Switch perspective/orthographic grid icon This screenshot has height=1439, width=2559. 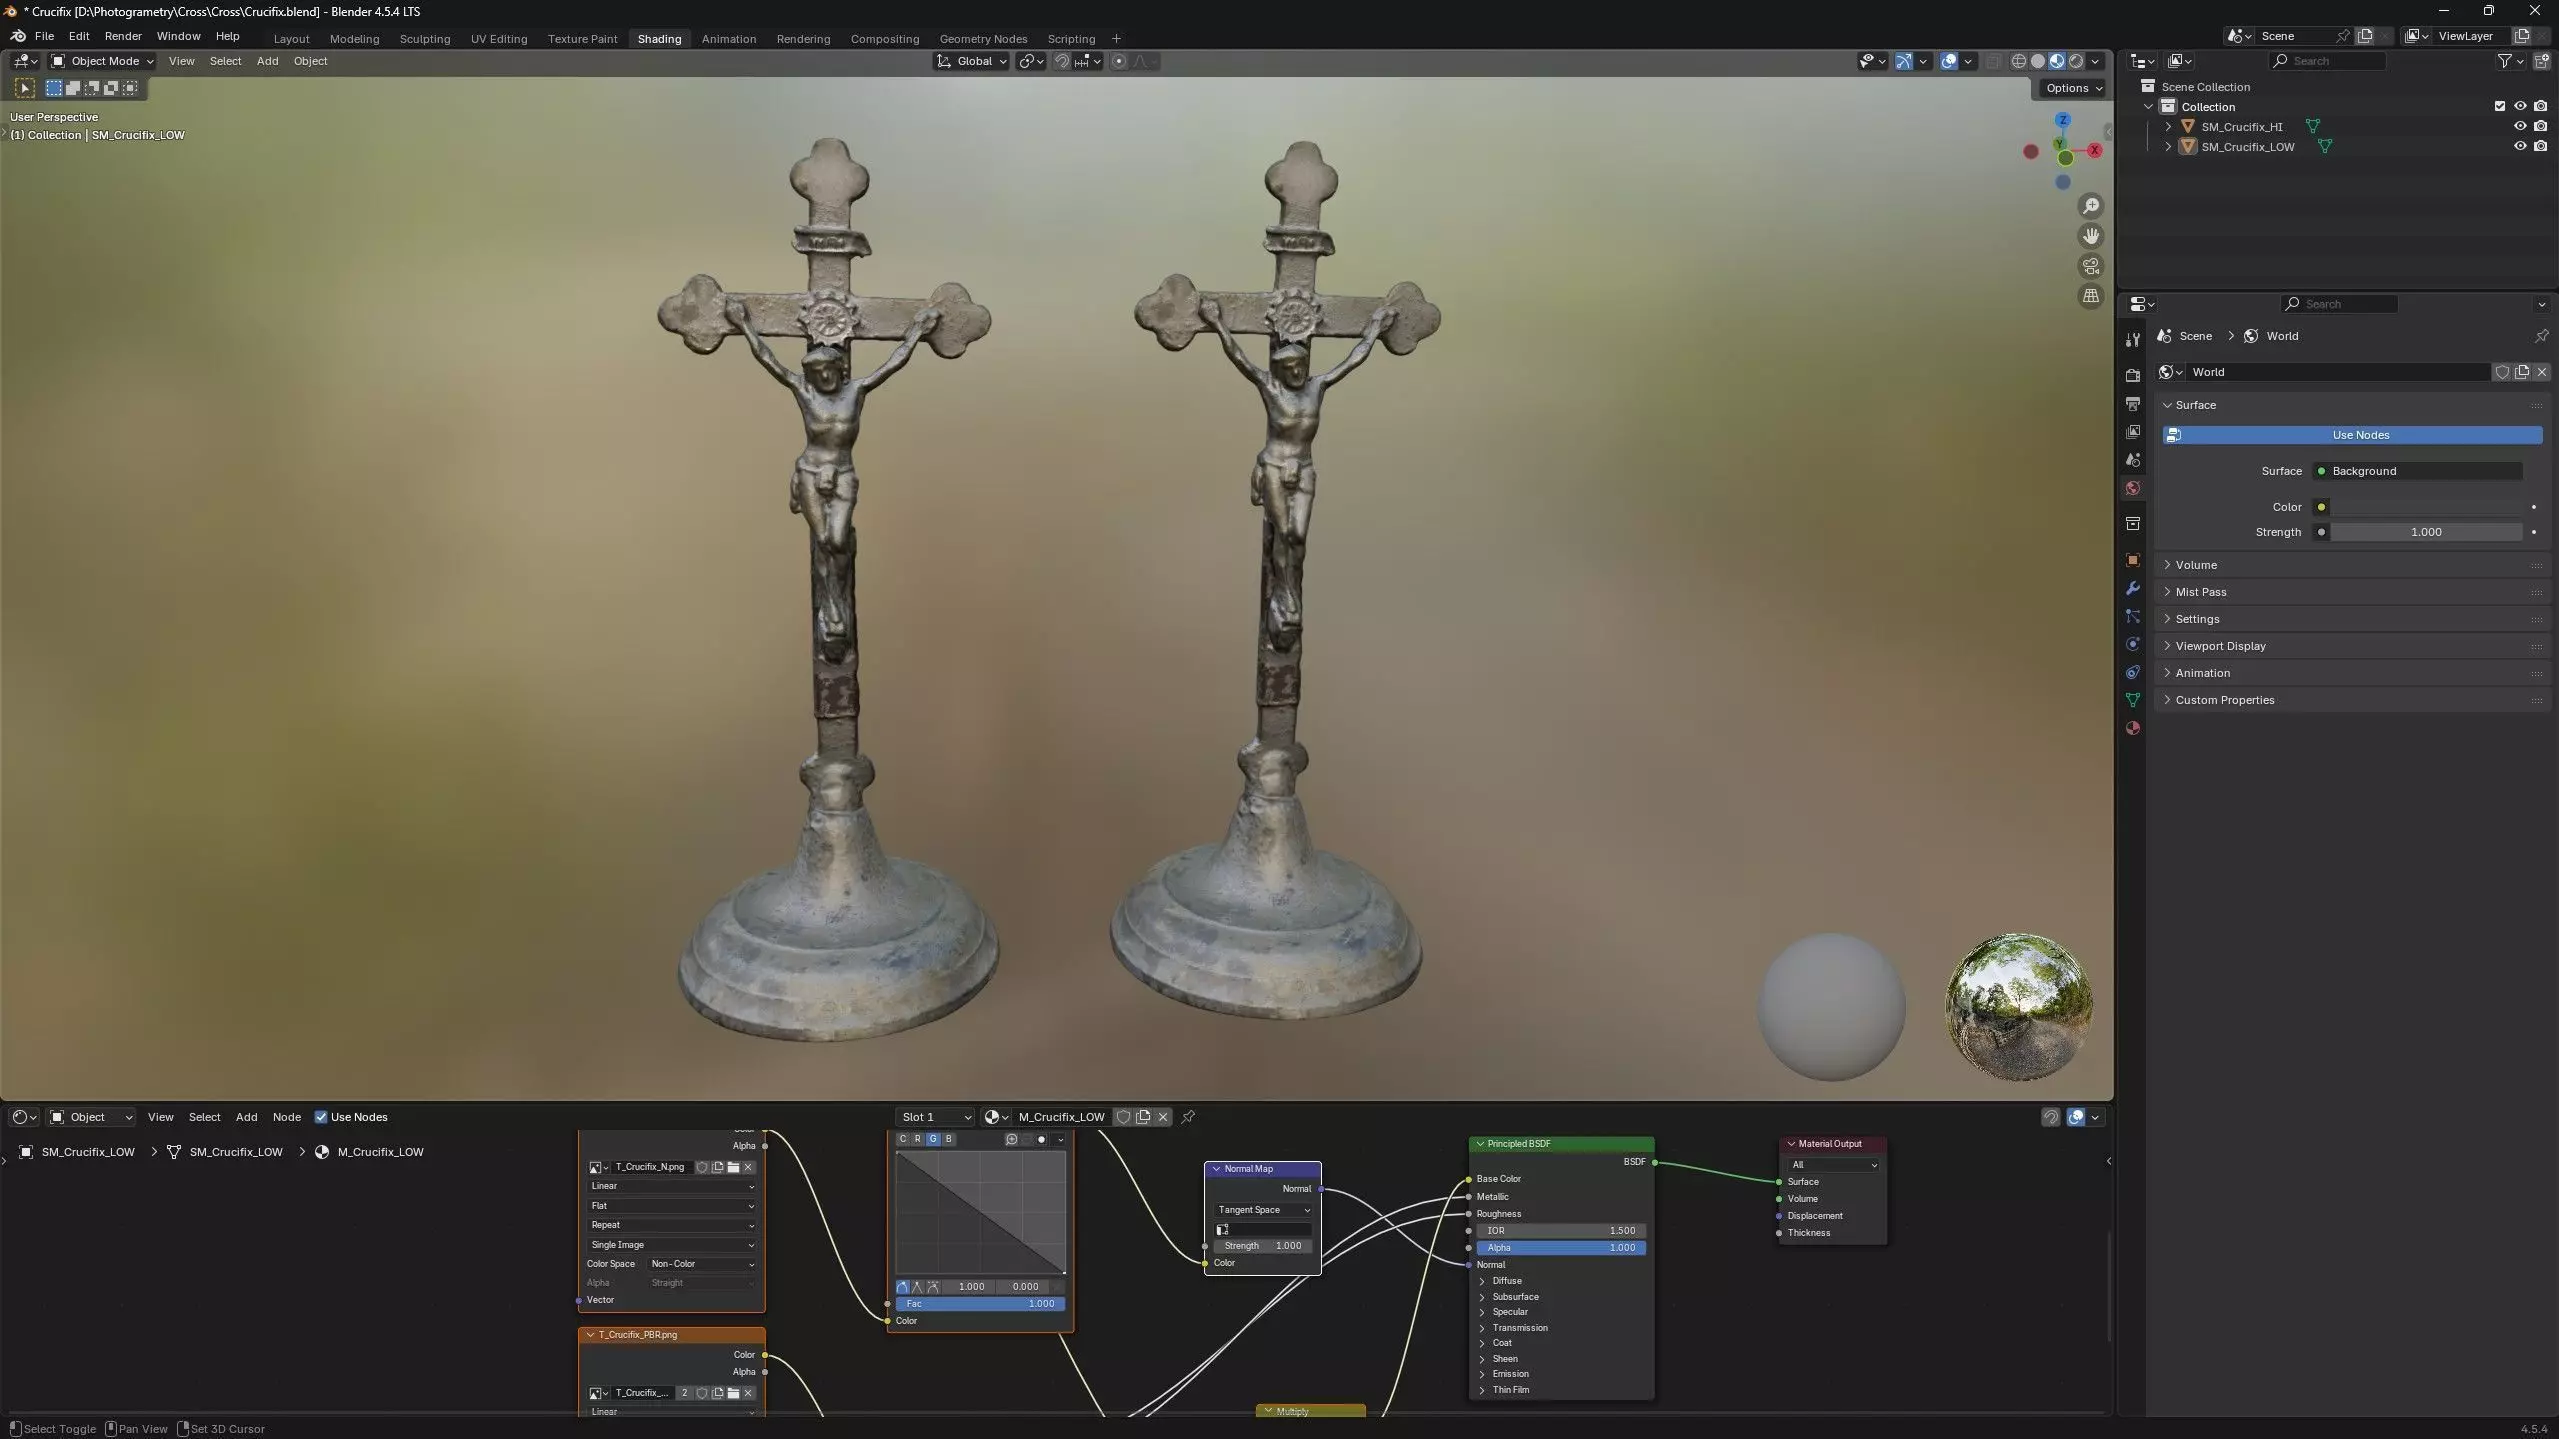click(2091, 296)
